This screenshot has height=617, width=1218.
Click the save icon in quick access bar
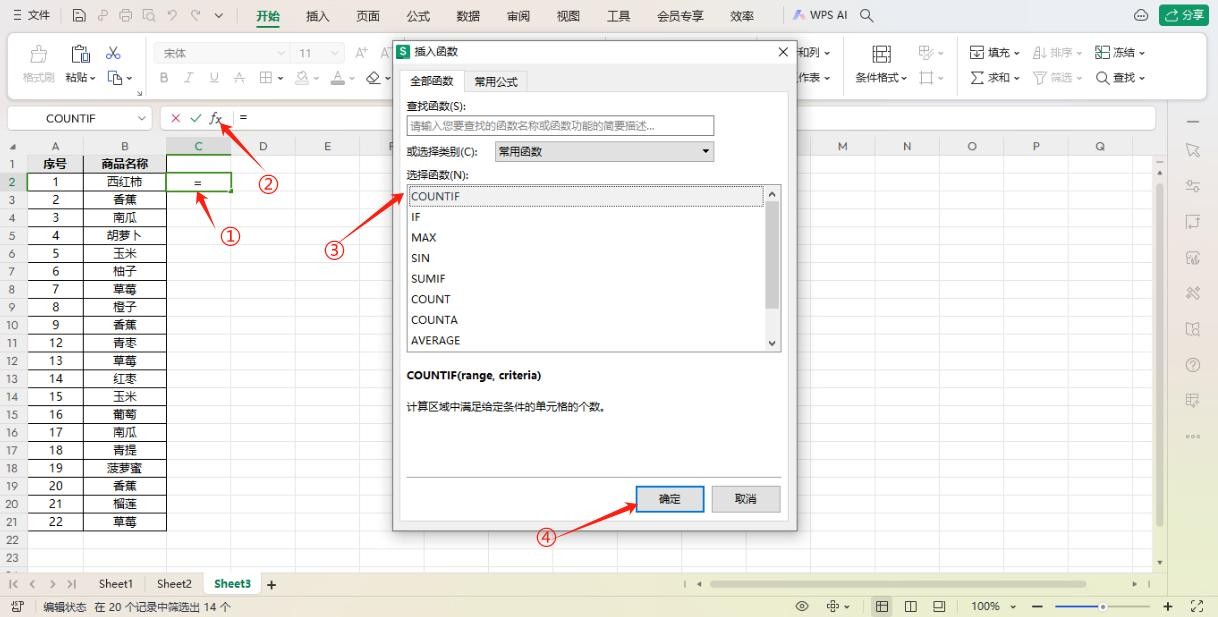click(x=79, y=16)
